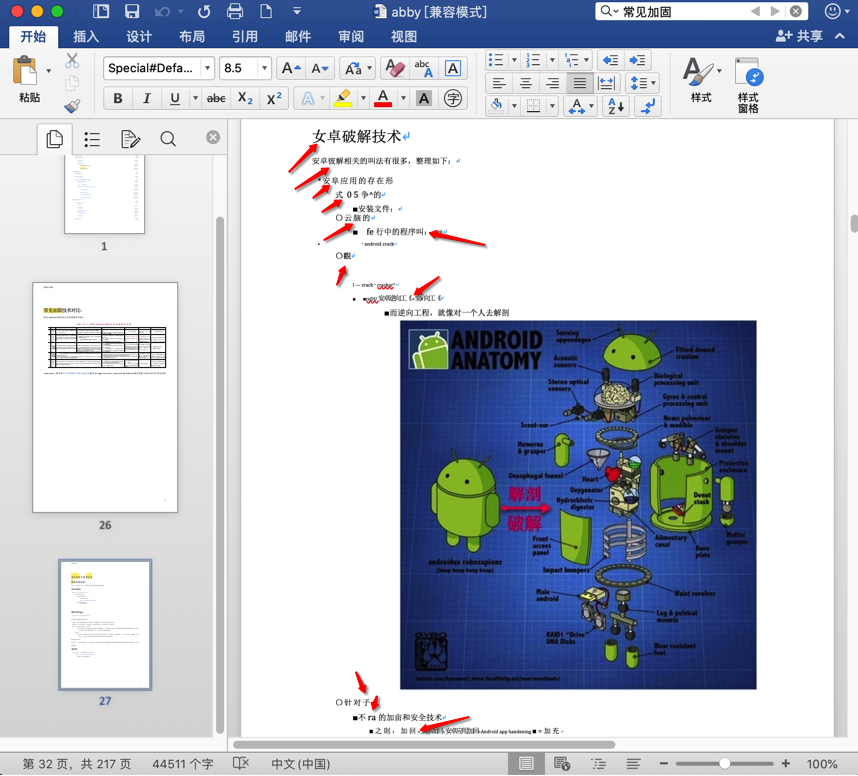Screen dimensions: 858x776
Task: Clear all formatting with the eraser A icon
Action: tap(395, 68)
